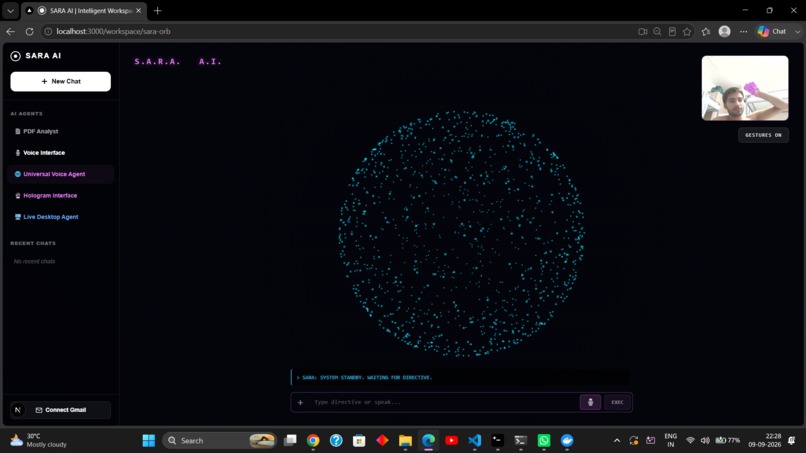Open YouTube app in taskbar
Image resolution: width=806 pixels, height=453 pixels.
click(x=451, y=441)
